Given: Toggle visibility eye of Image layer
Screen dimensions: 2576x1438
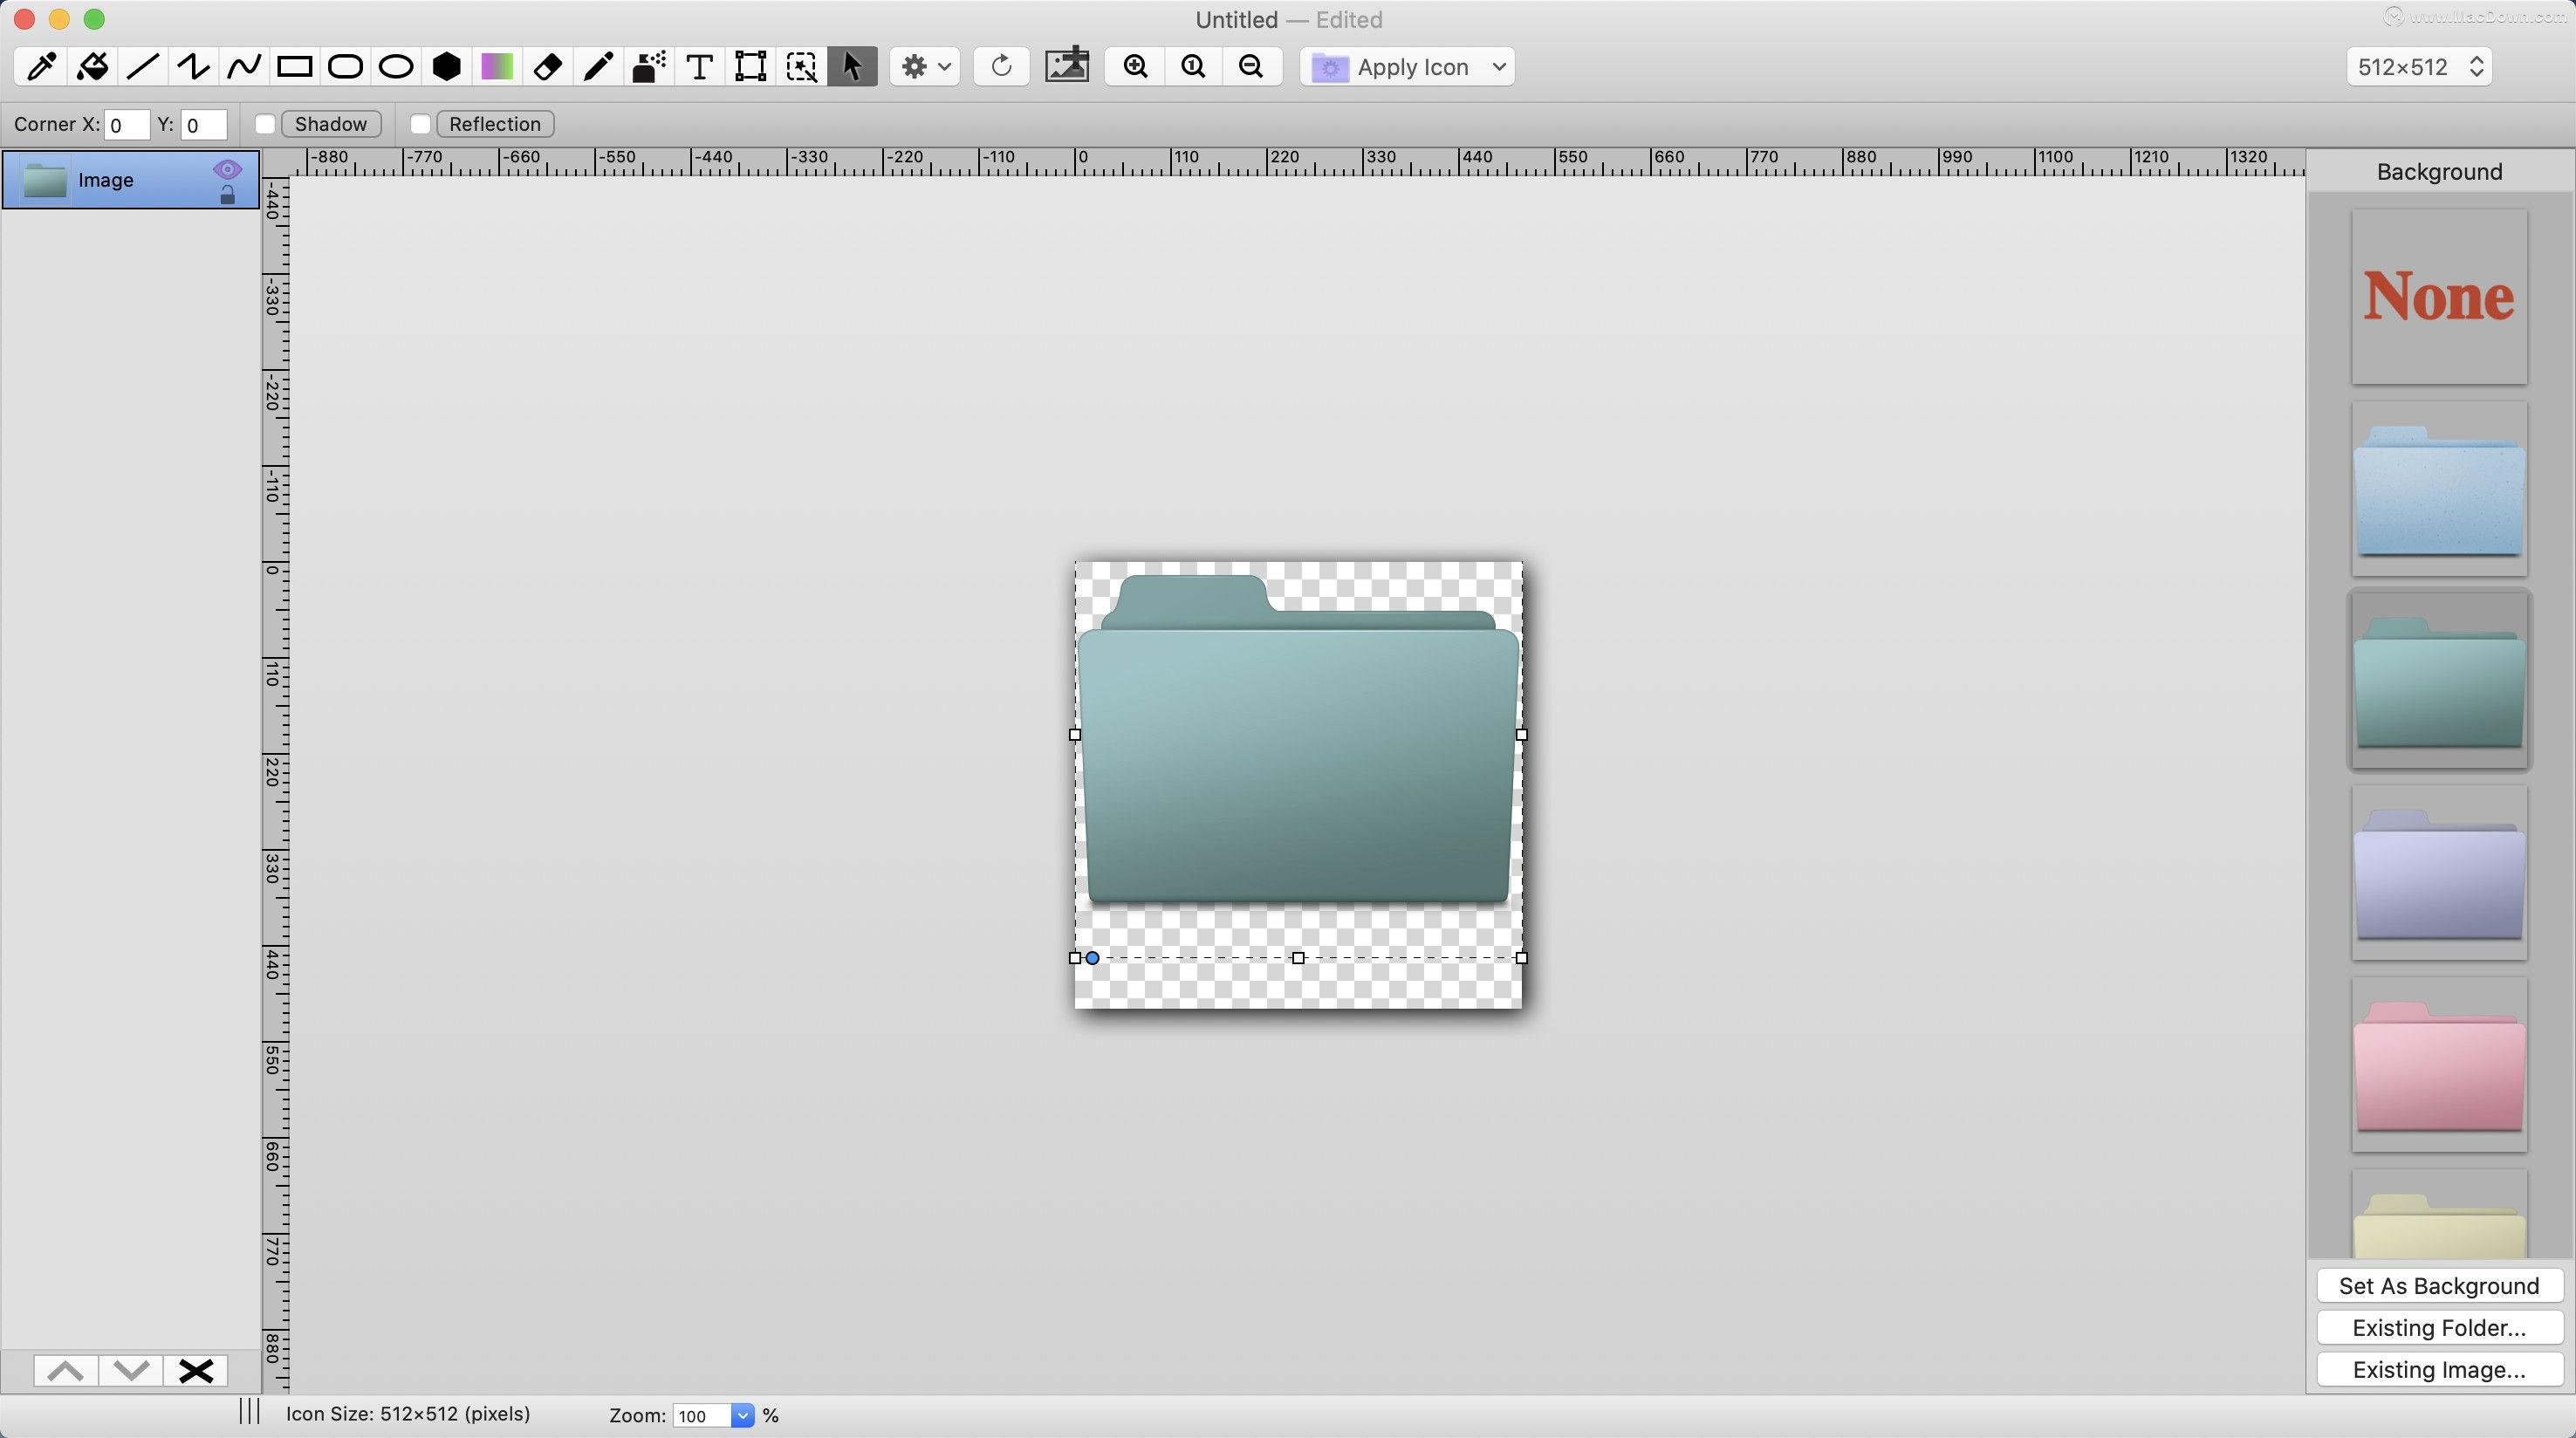Looking at the screenshot, I should pos(227,168).
